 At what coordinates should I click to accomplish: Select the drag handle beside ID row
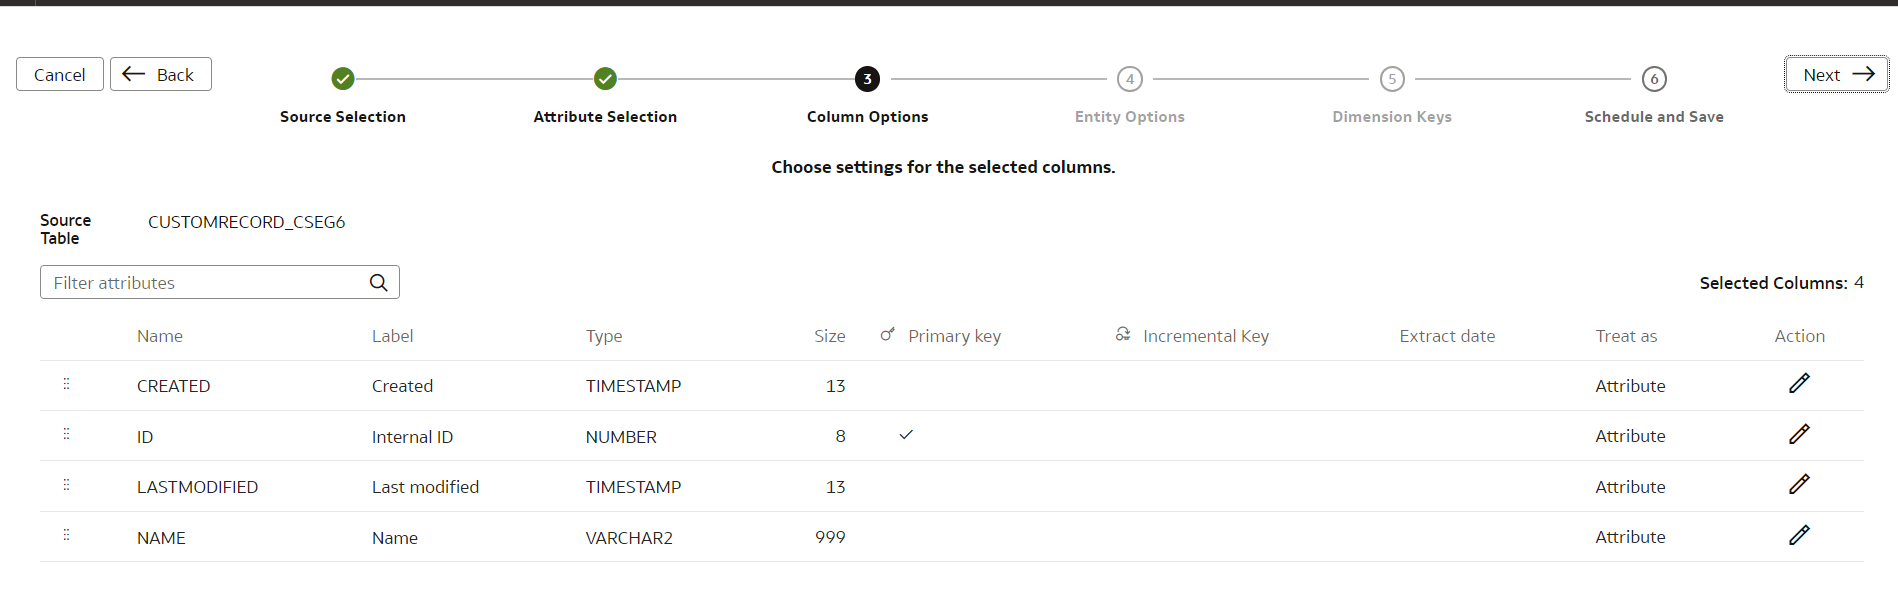coord(67,434)
